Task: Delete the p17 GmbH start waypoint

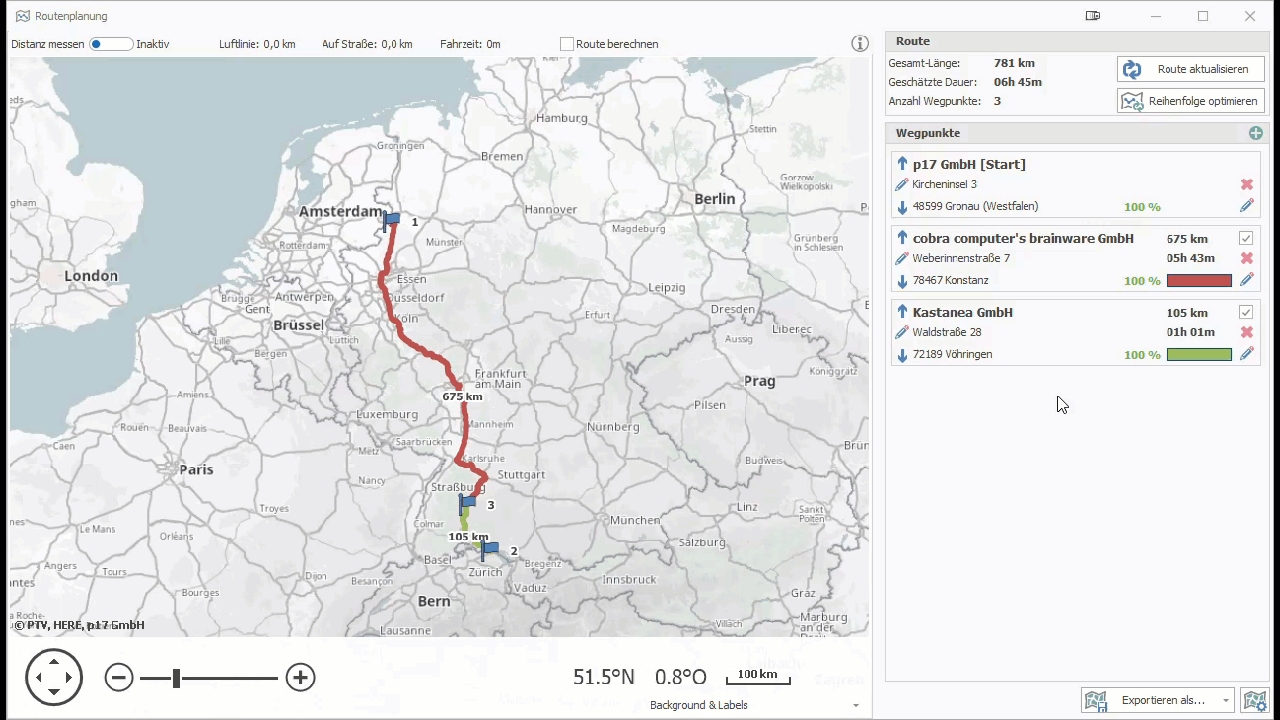Action: pos(1247,185)
